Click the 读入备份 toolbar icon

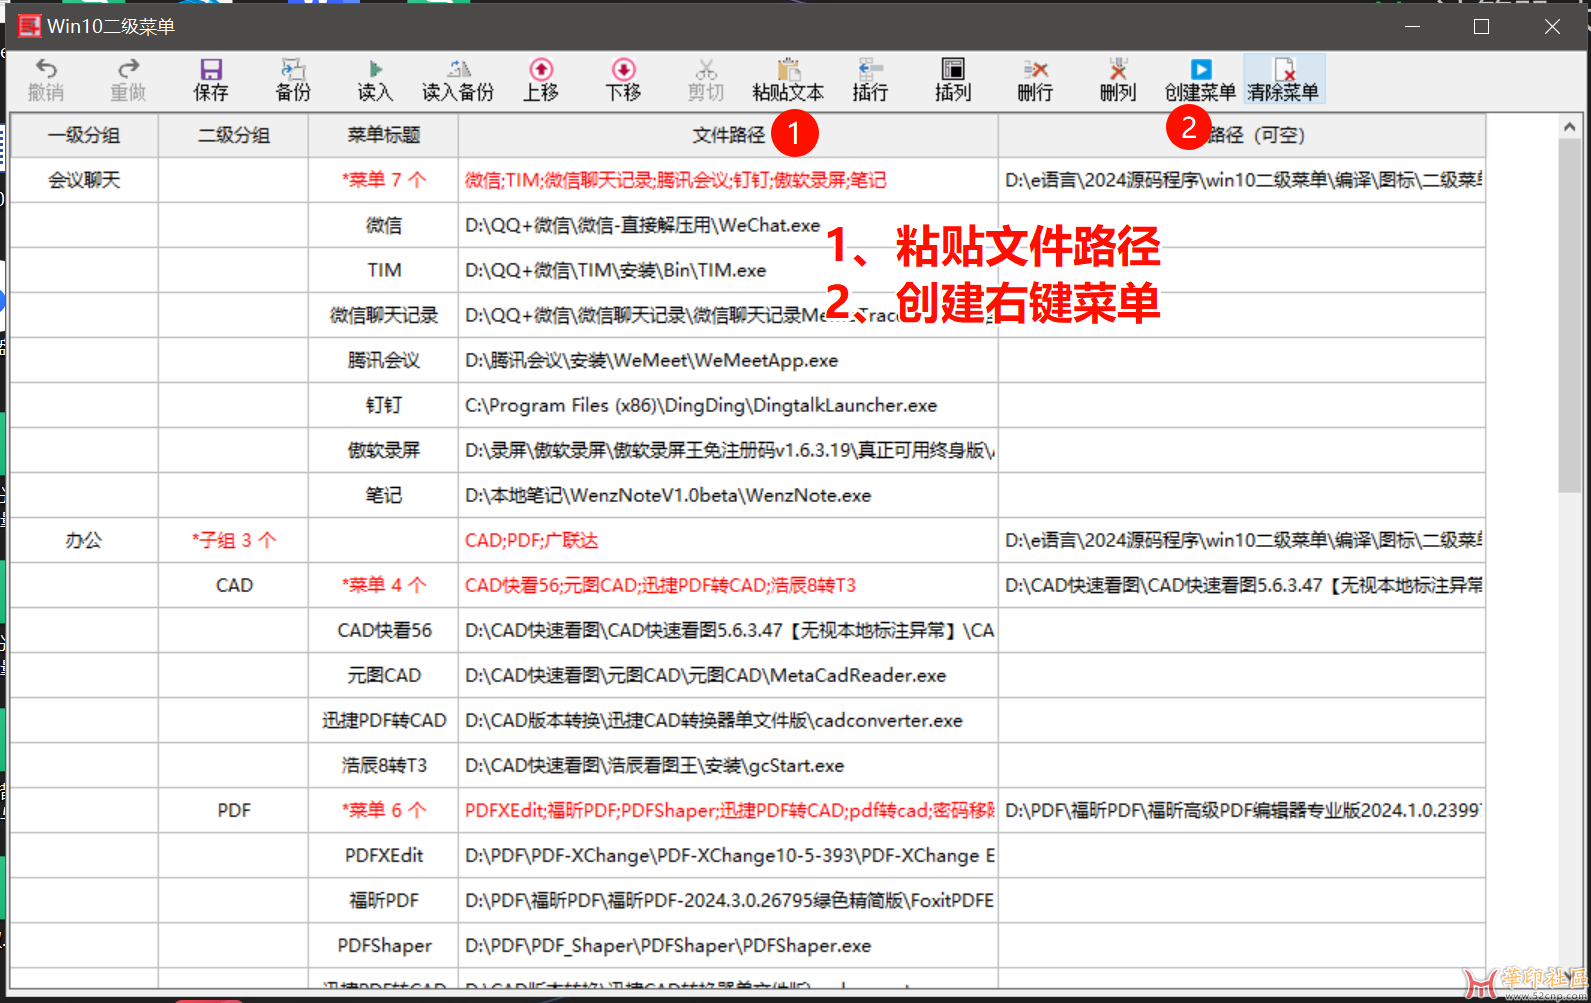[x=458, y=79]
